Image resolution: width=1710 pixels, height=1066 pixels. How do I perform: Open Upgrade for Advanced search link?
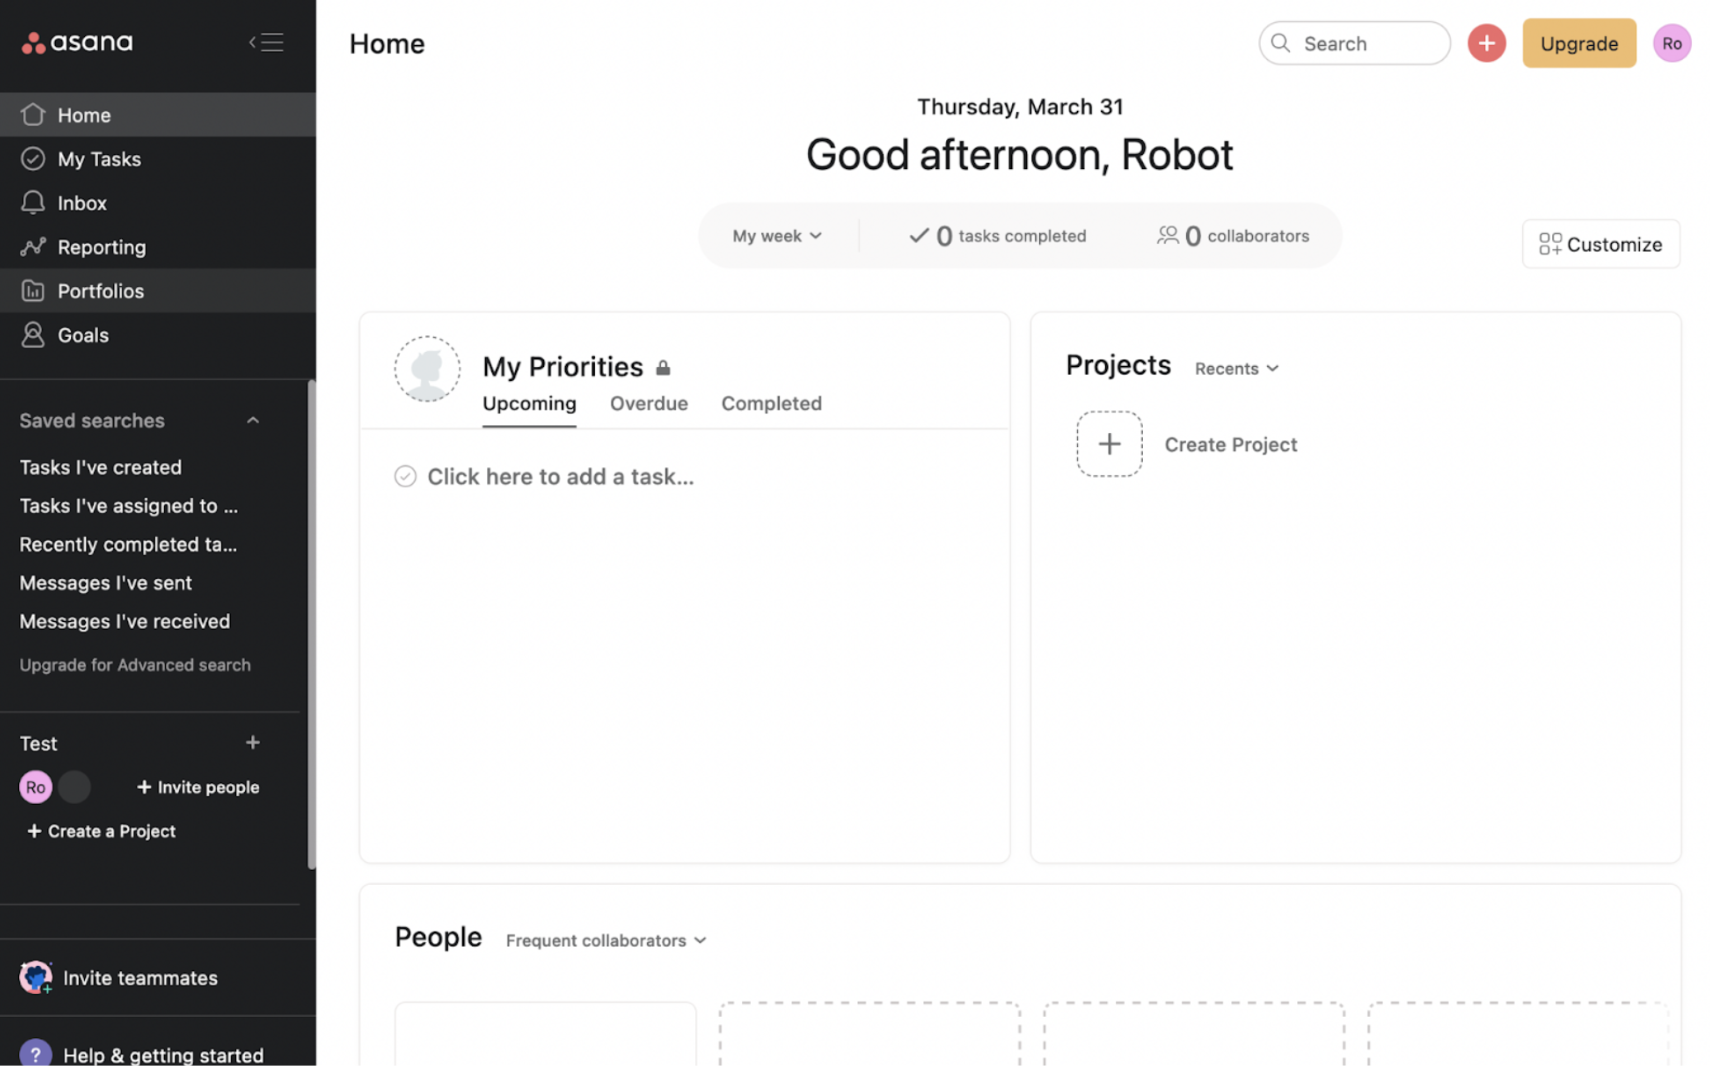click(135, 665)
